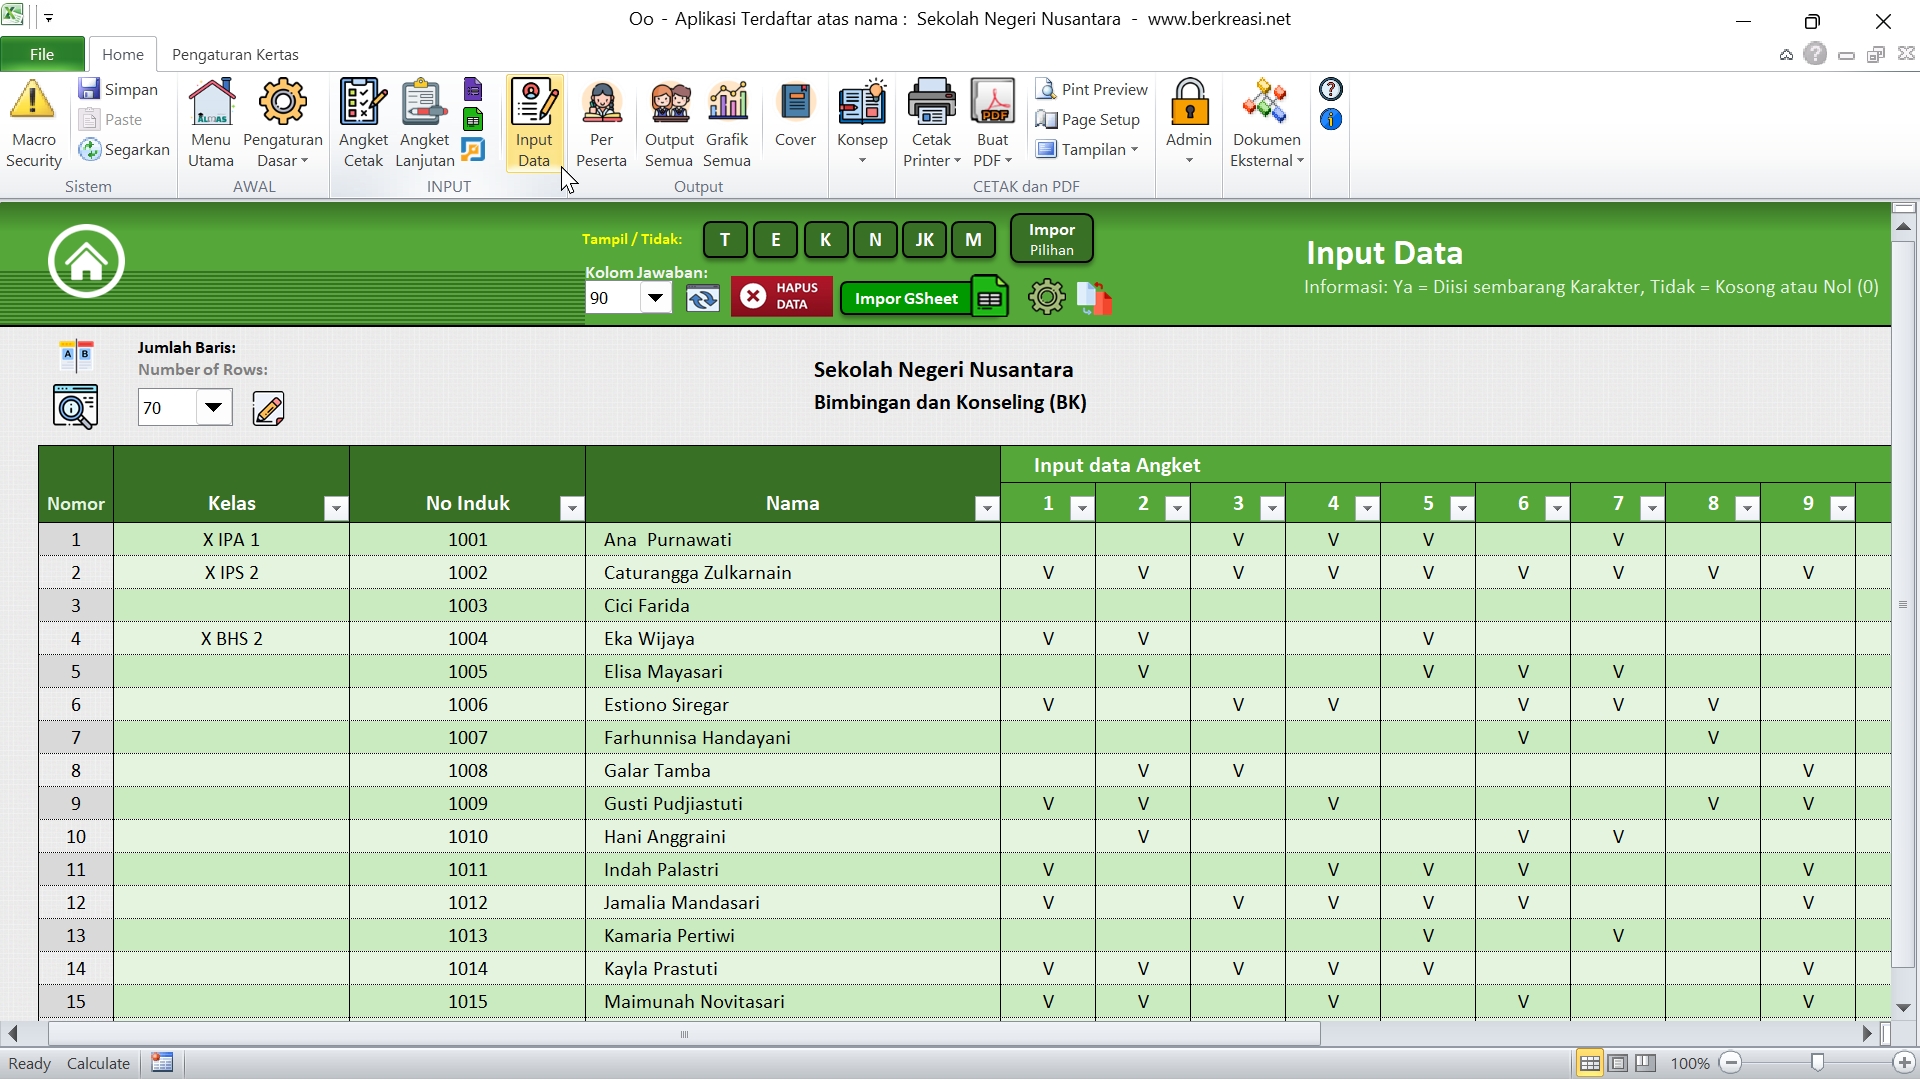Toggle the T column visibility button
Image resolution: width=1920 pixels, height=1080 pixels.
point(725,240)
